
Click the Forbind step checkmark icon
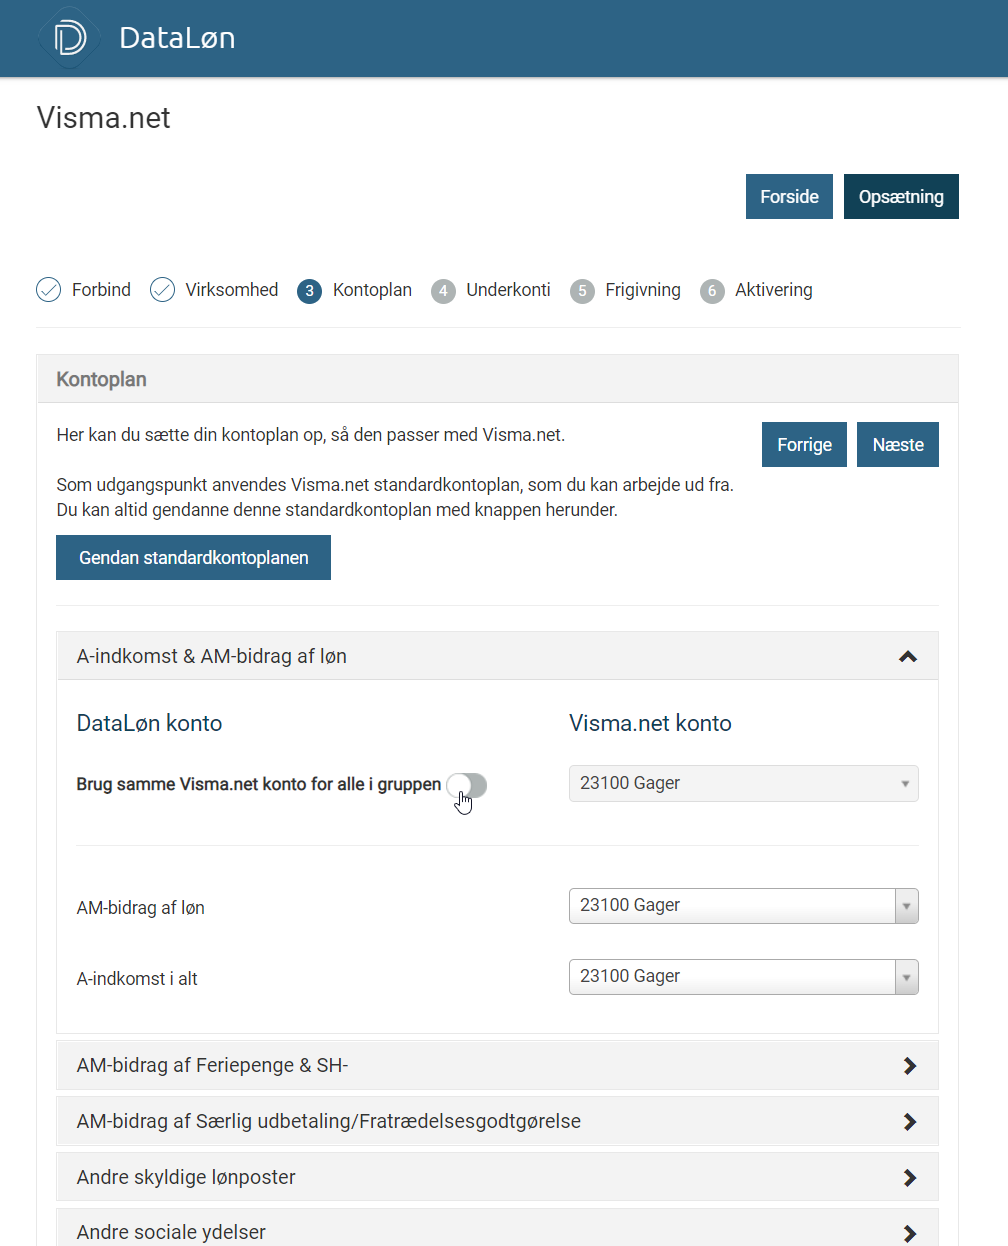[x=48, y=290]
